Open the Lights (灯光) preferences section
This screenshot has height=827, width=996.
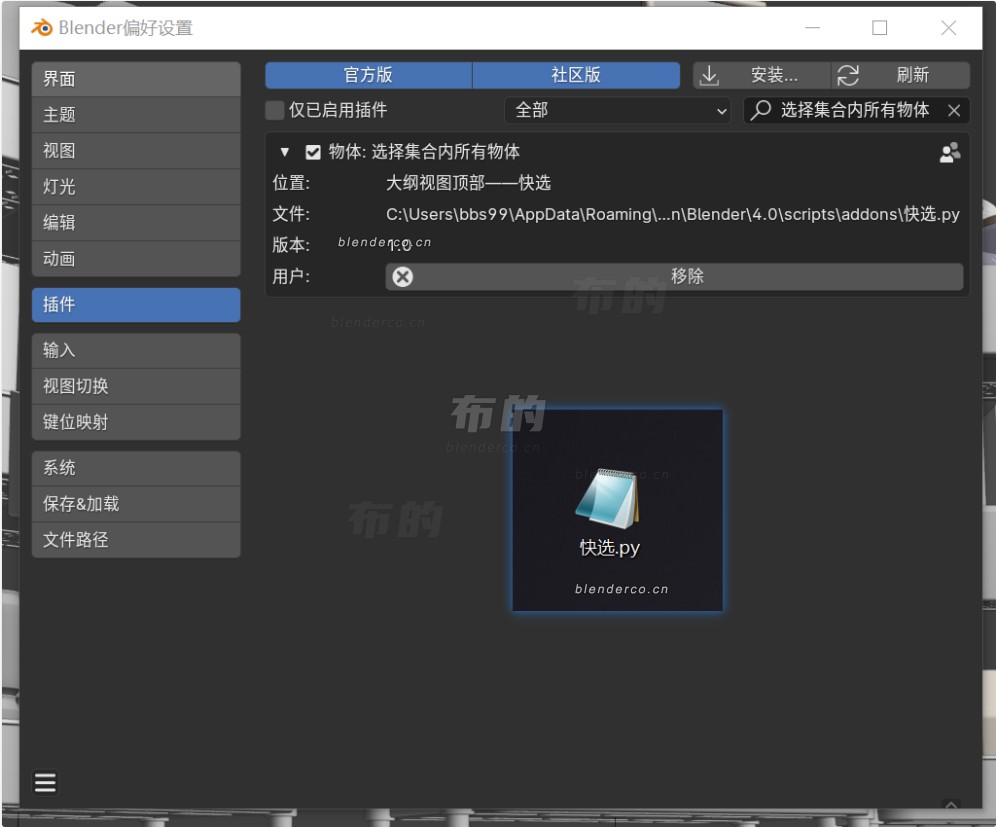click(x=136, y=187)
